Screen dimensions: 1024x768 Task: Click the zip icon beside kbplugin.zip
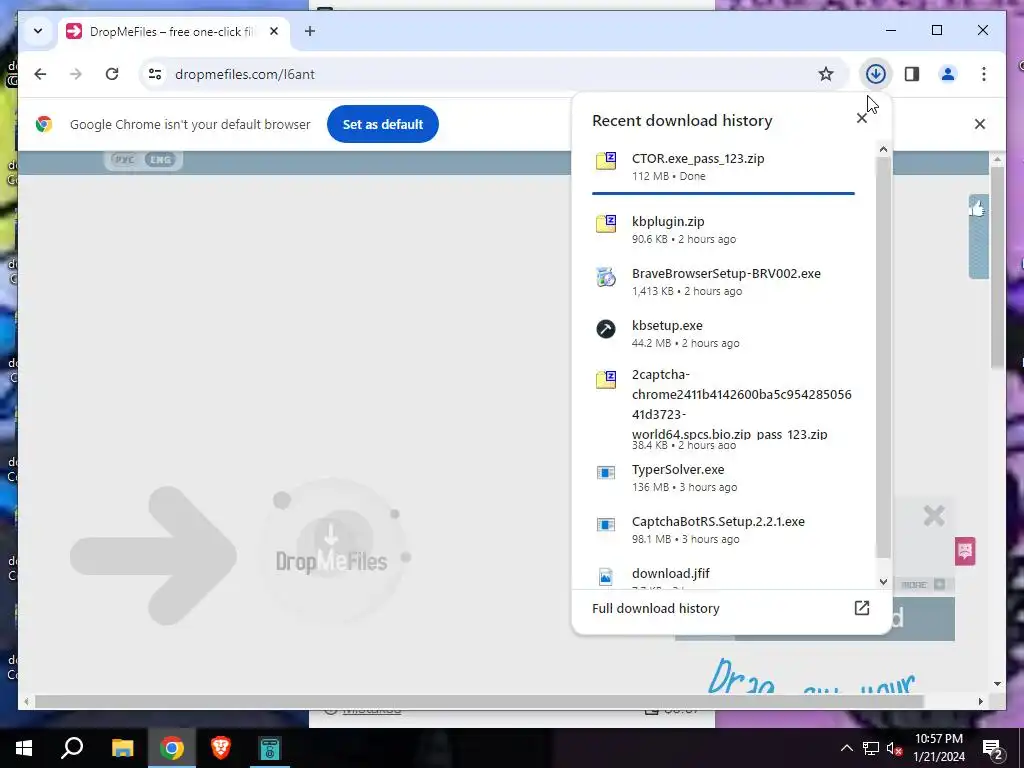point(605,223)
